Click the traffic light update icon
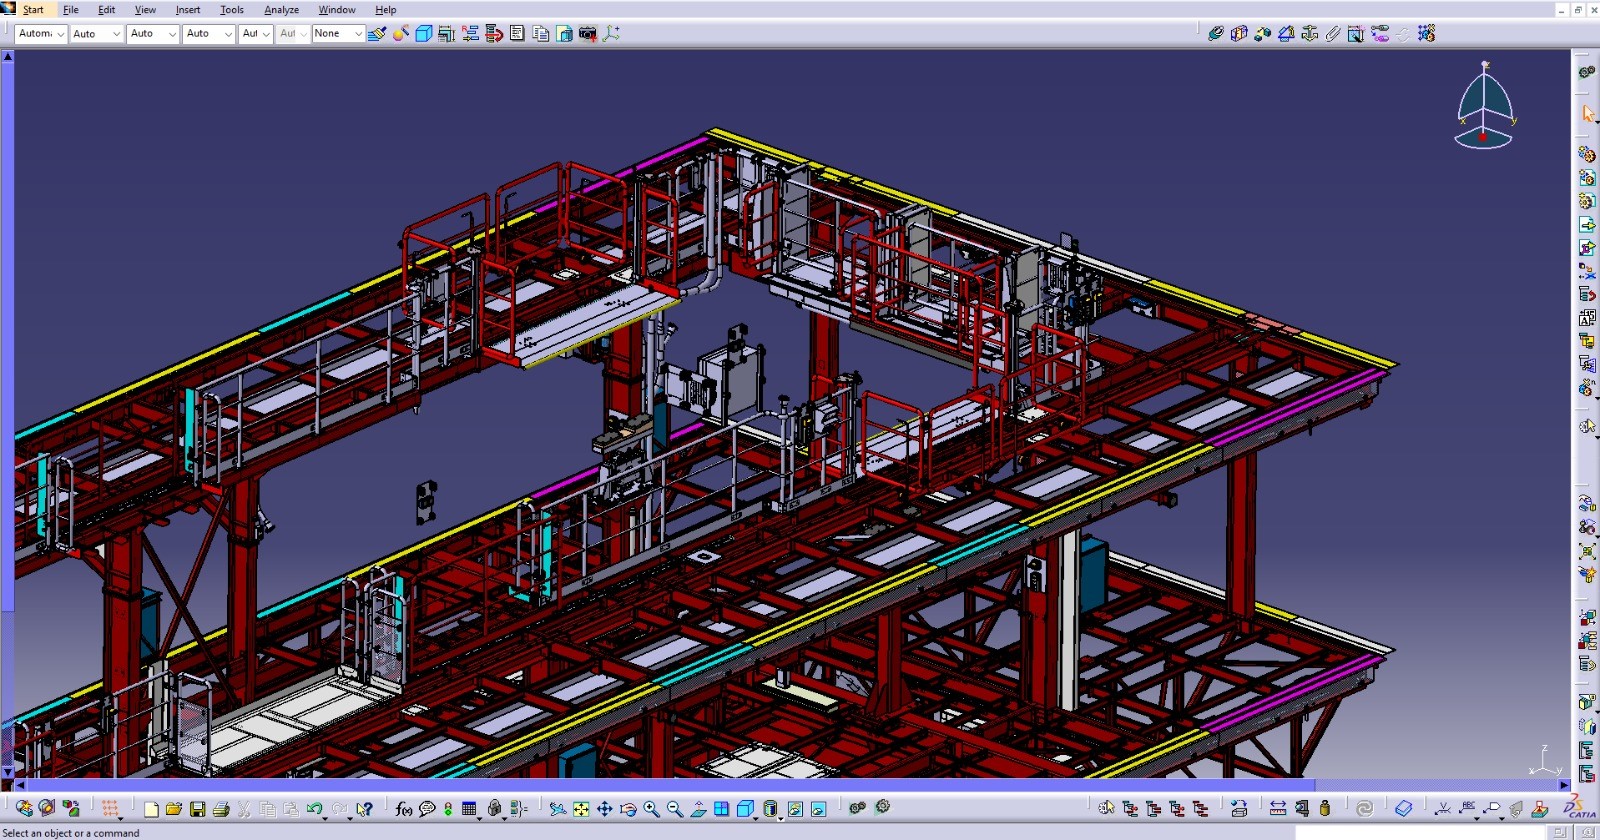This screenshot has width=1600, height=840. tap(448, 809)
